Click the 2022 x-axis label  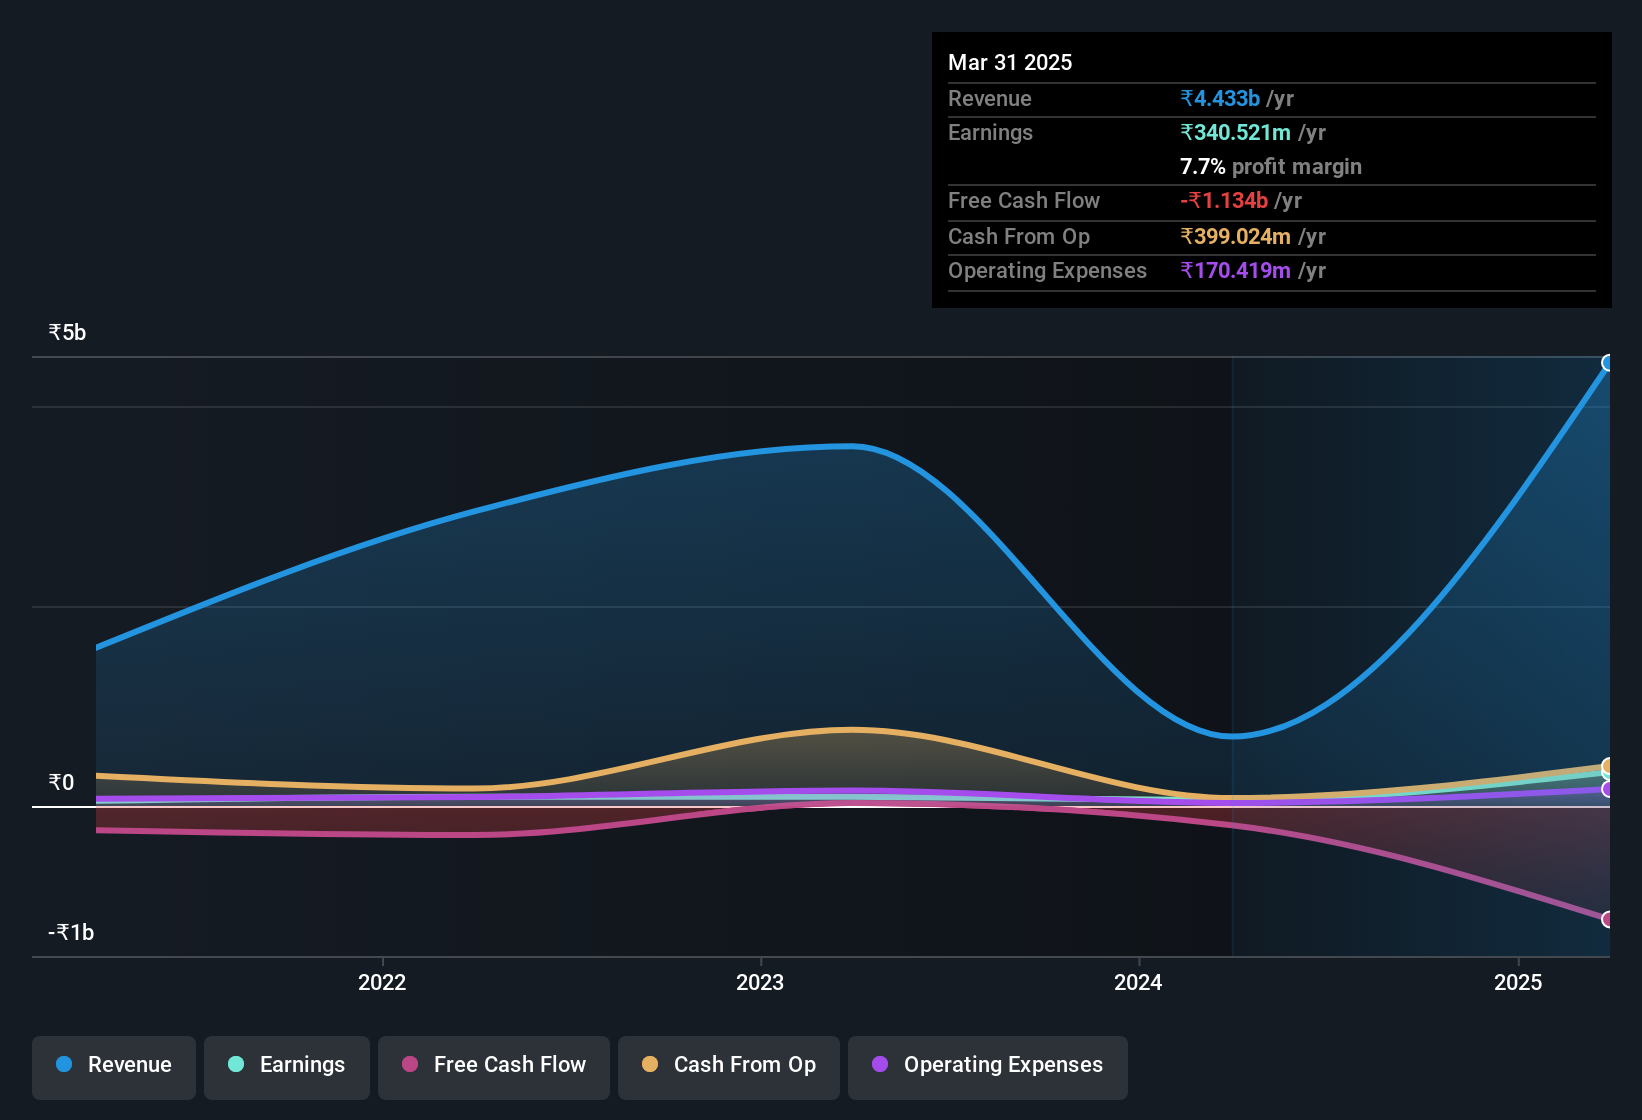[x=382, y=982]
